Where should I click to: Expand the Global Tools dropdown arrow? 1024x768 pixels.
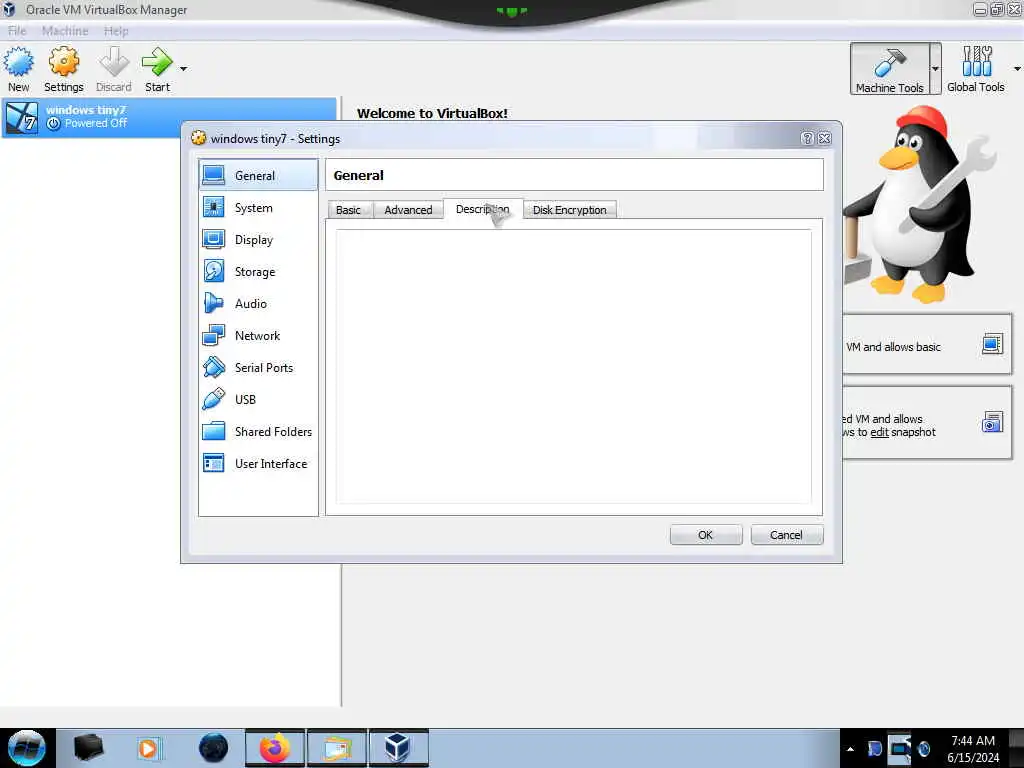click(x=1017, y=69)
